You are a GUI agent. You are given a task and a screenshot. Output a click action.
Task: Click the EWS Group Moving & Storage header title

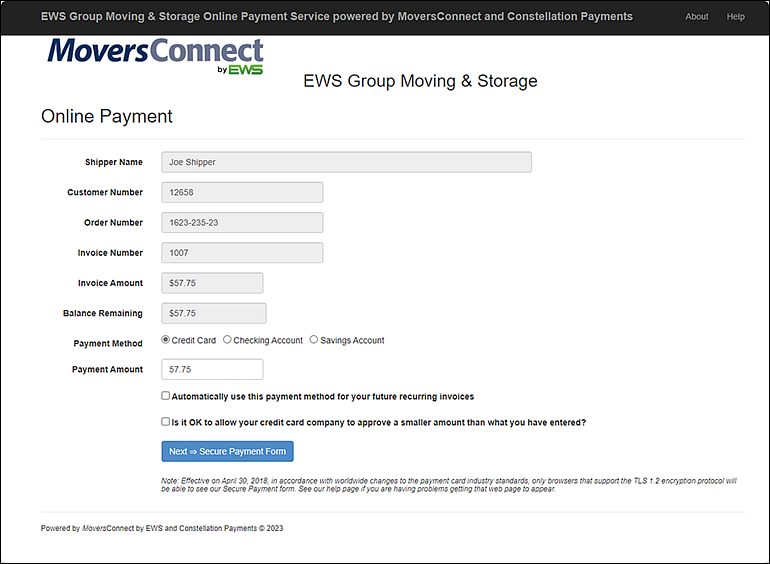tap(336, 17)
